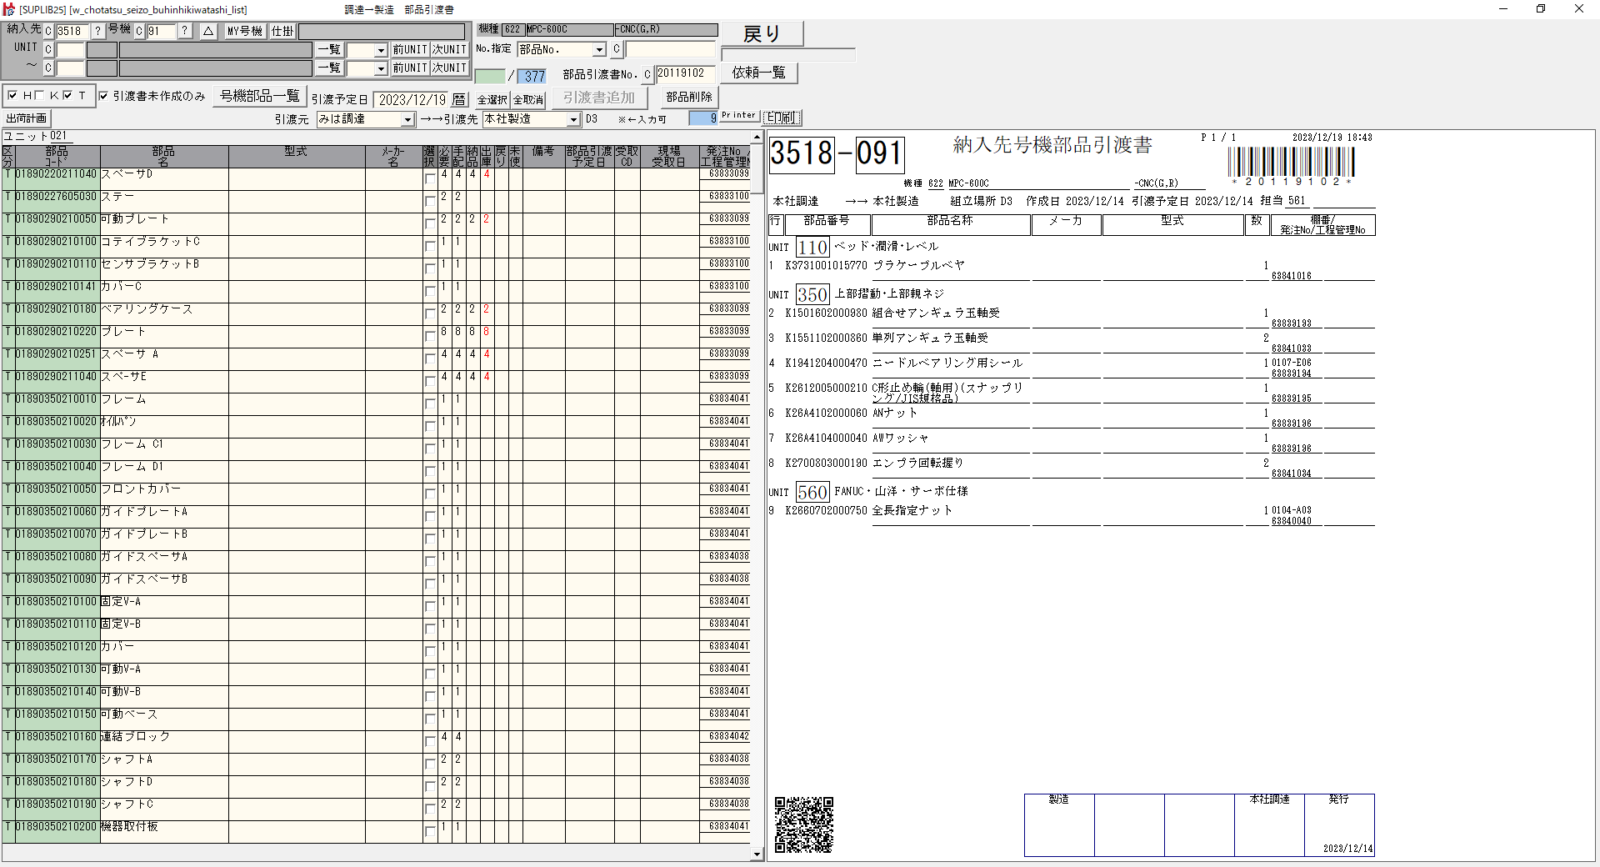
Task: Click the parts list vertical scrollbar down arrow
Action: 757,854
